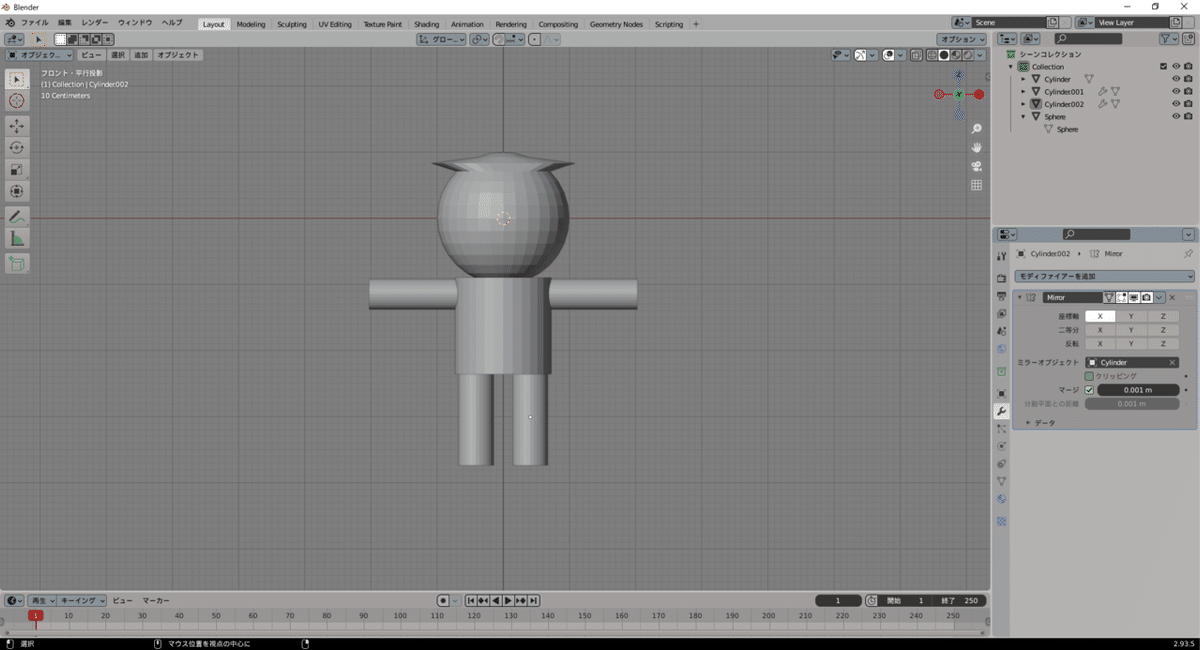Open the Modifier properties wrench tab
Viewport: 1200px width, 650px height.
[1002, 411]
